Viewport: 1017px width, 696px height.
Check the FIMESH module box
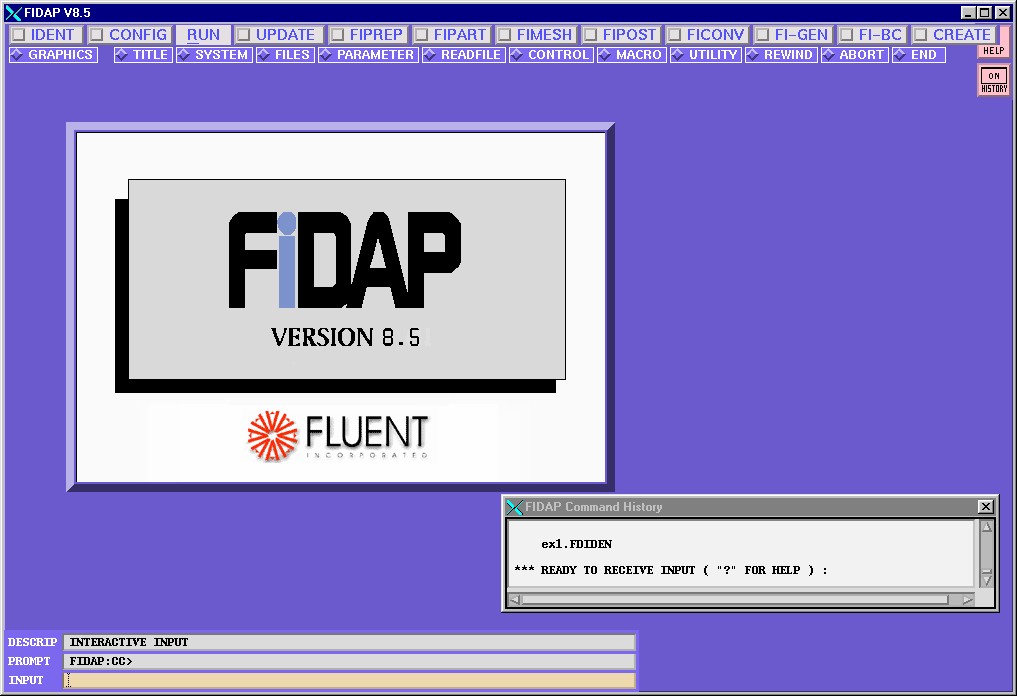tap(504, 35)
